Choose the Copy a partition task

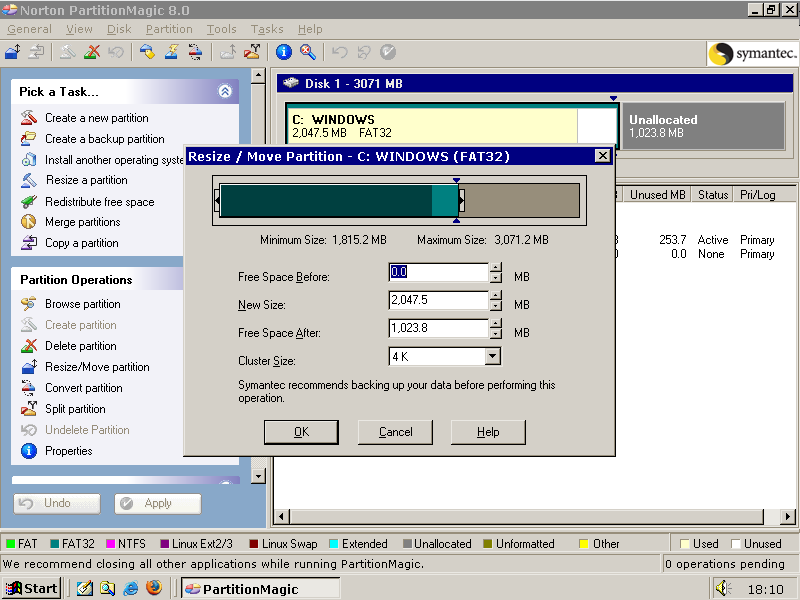click(70, 243)
